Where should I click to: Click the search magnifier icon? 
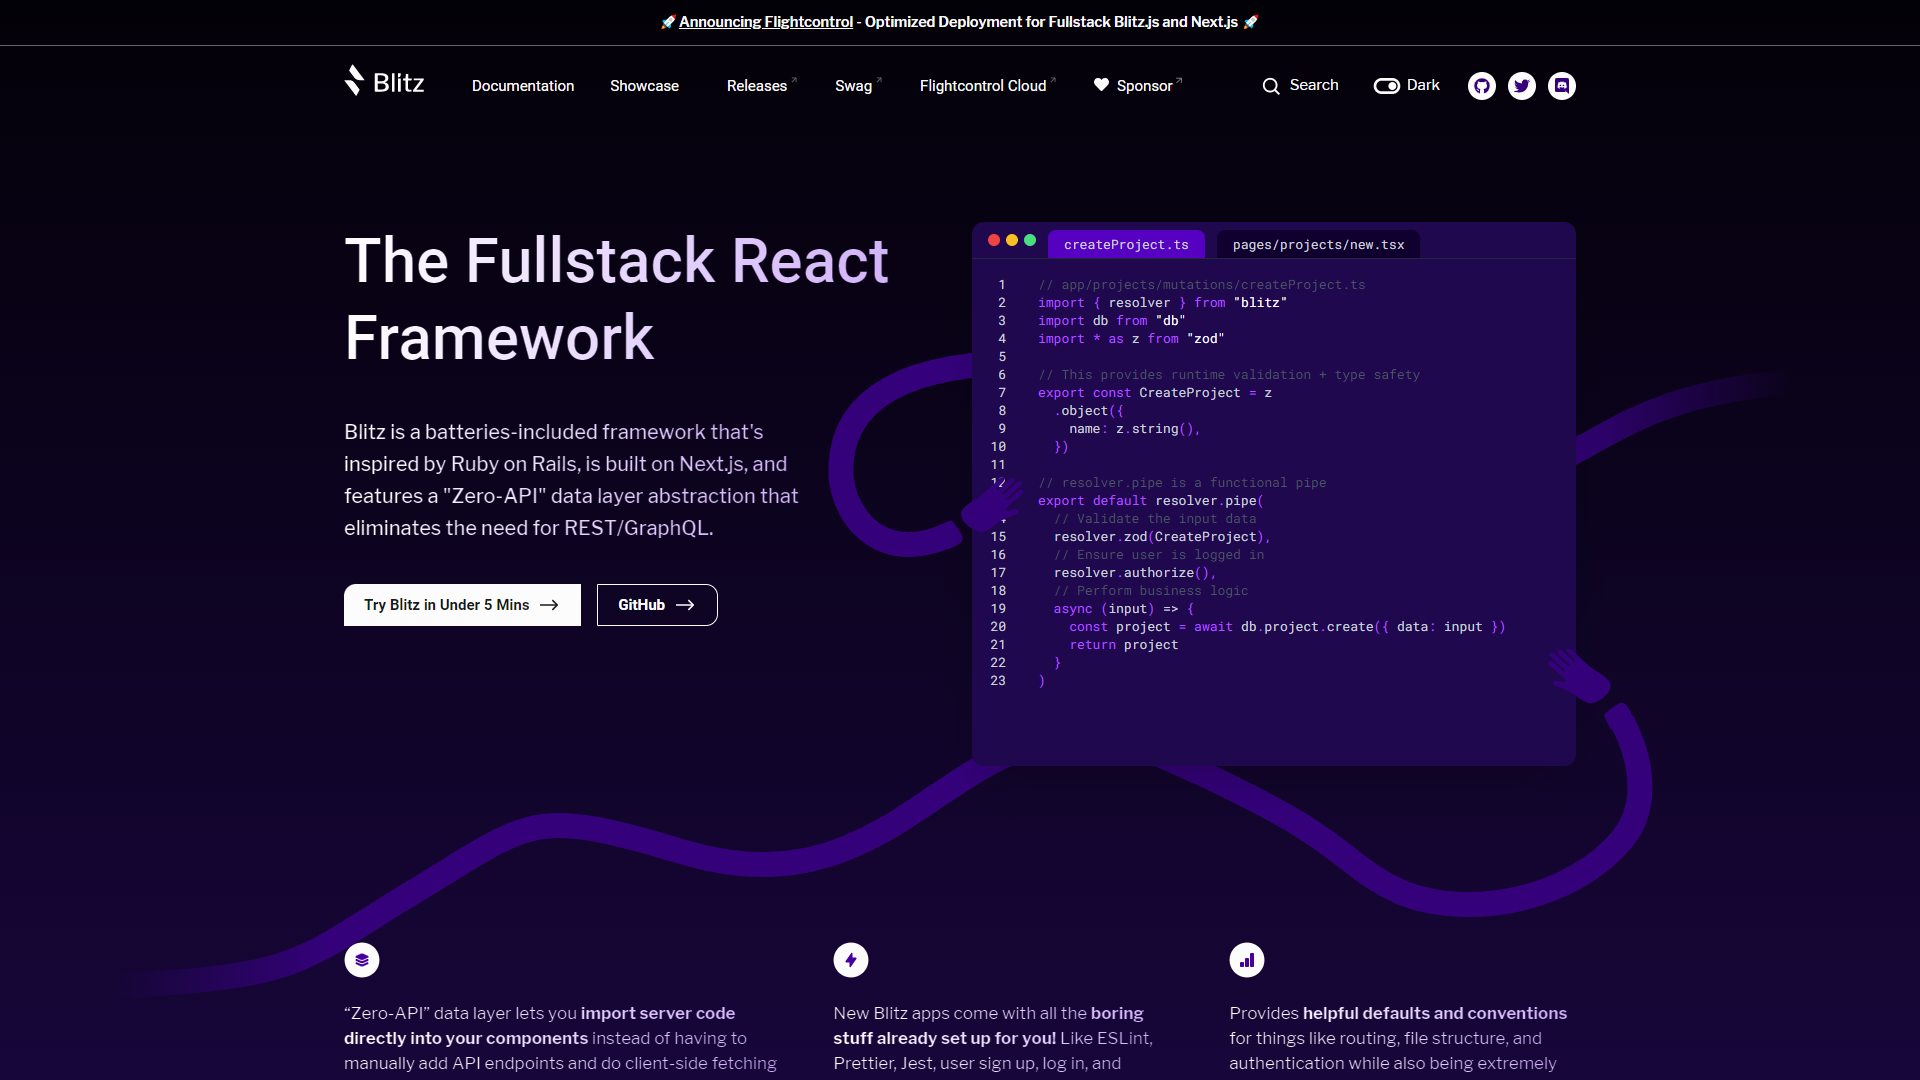coord(1271,86)
